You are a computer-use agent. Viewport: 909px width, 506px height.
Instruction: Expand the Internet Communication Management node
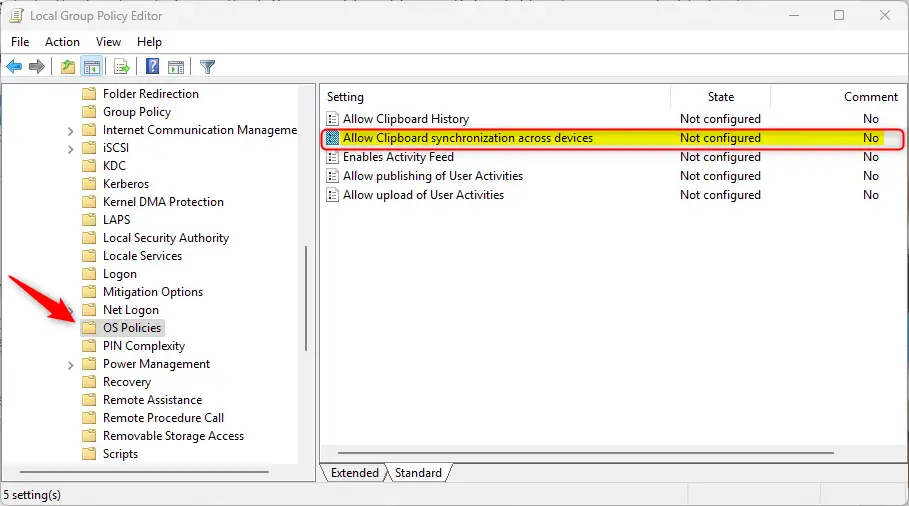tap(70, 131)
